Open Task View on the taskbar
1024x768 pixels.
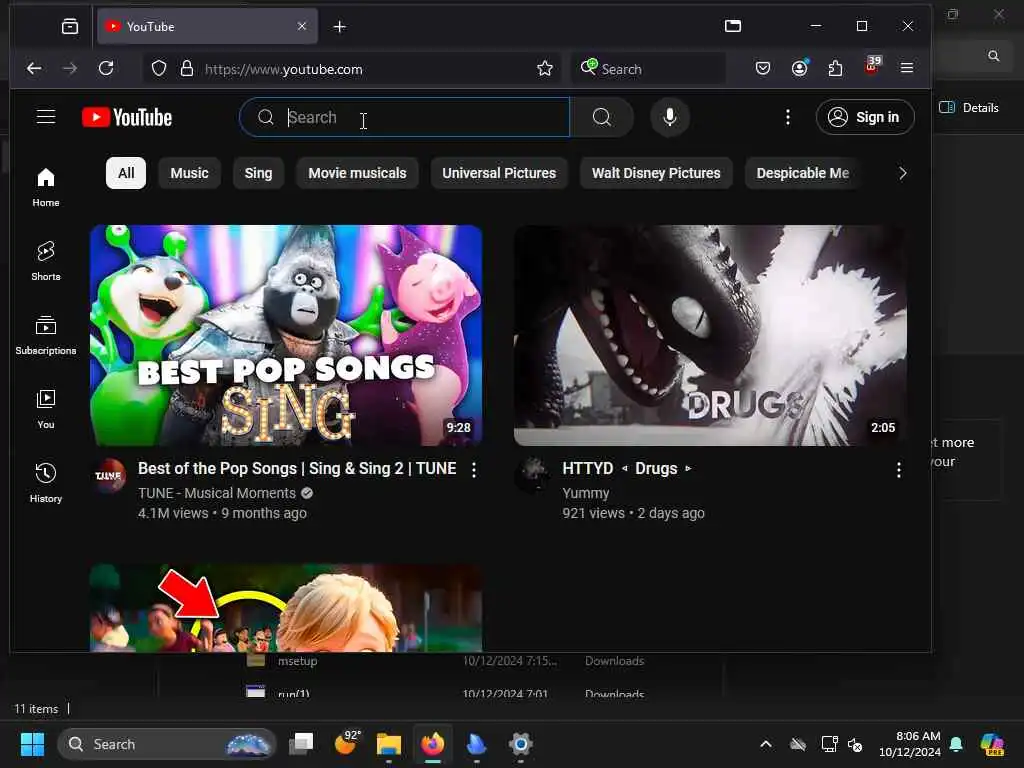[302, 743]
